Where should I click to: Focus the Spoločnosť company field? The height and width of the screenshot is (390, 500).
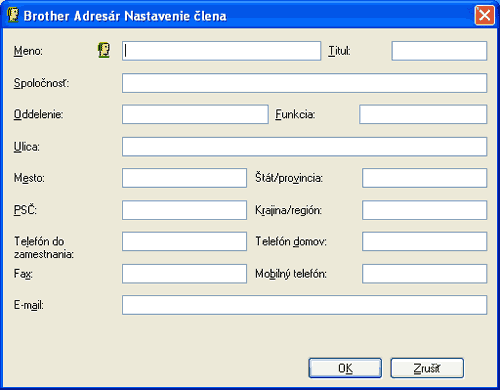click(x=304, y=83)
